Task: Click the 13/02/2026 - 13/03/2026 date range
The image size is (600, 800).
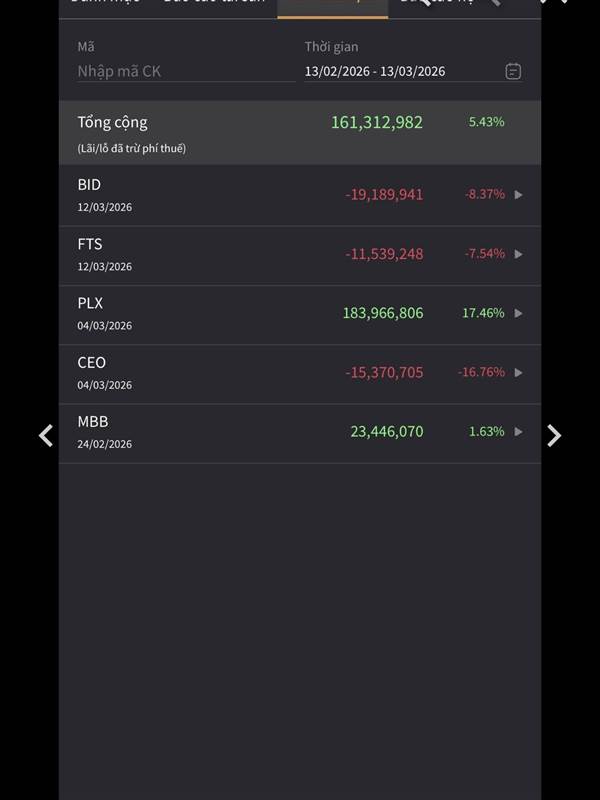Action: click(x=375, y=71)
